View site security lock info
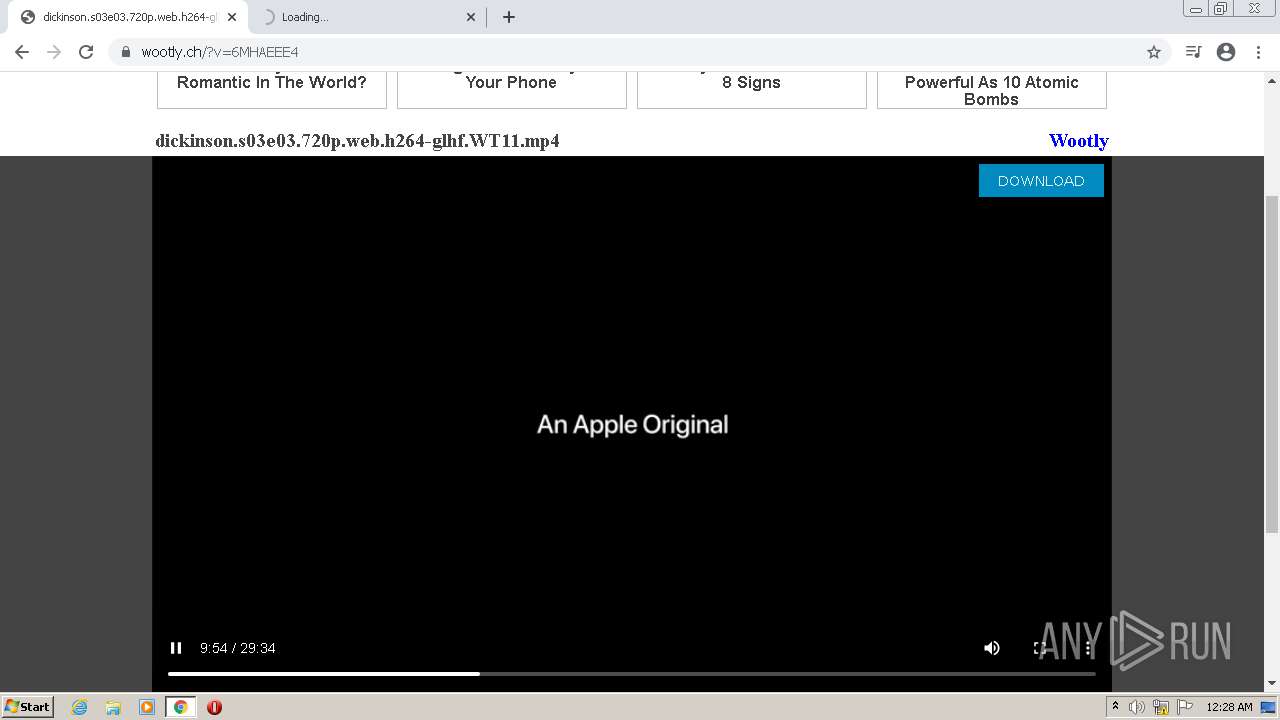This screenshot has width=1280, height=720. pos(126,52)
